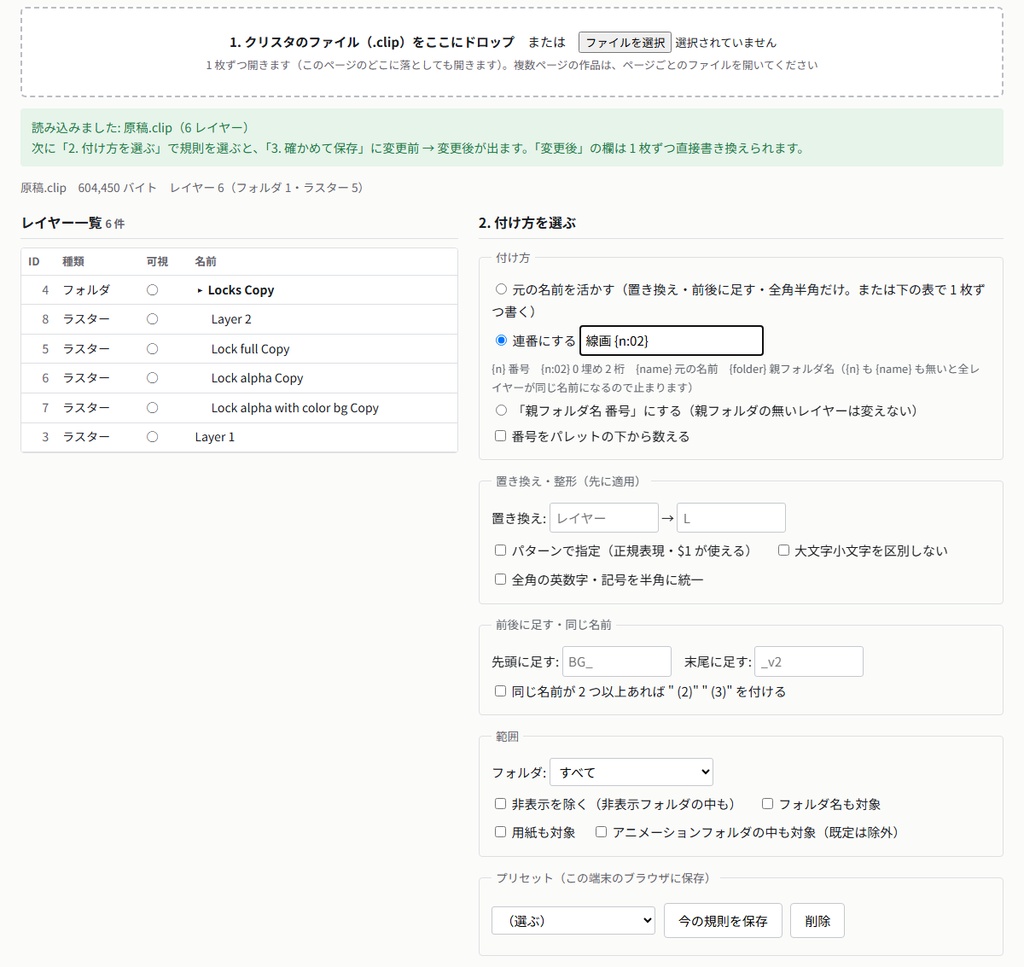1024x967 pixels.
Task: Click the ID column header
Action: point(34,261)
